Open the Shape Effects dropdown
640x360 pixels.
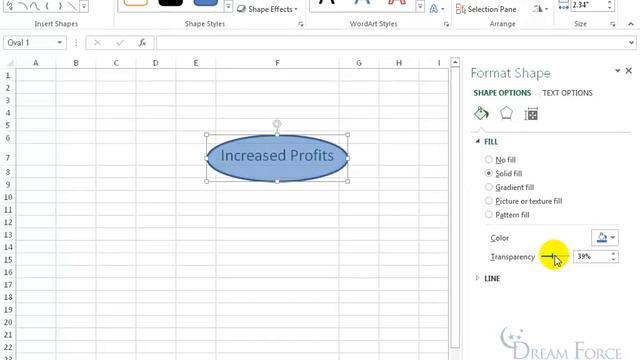pos(268,9)
